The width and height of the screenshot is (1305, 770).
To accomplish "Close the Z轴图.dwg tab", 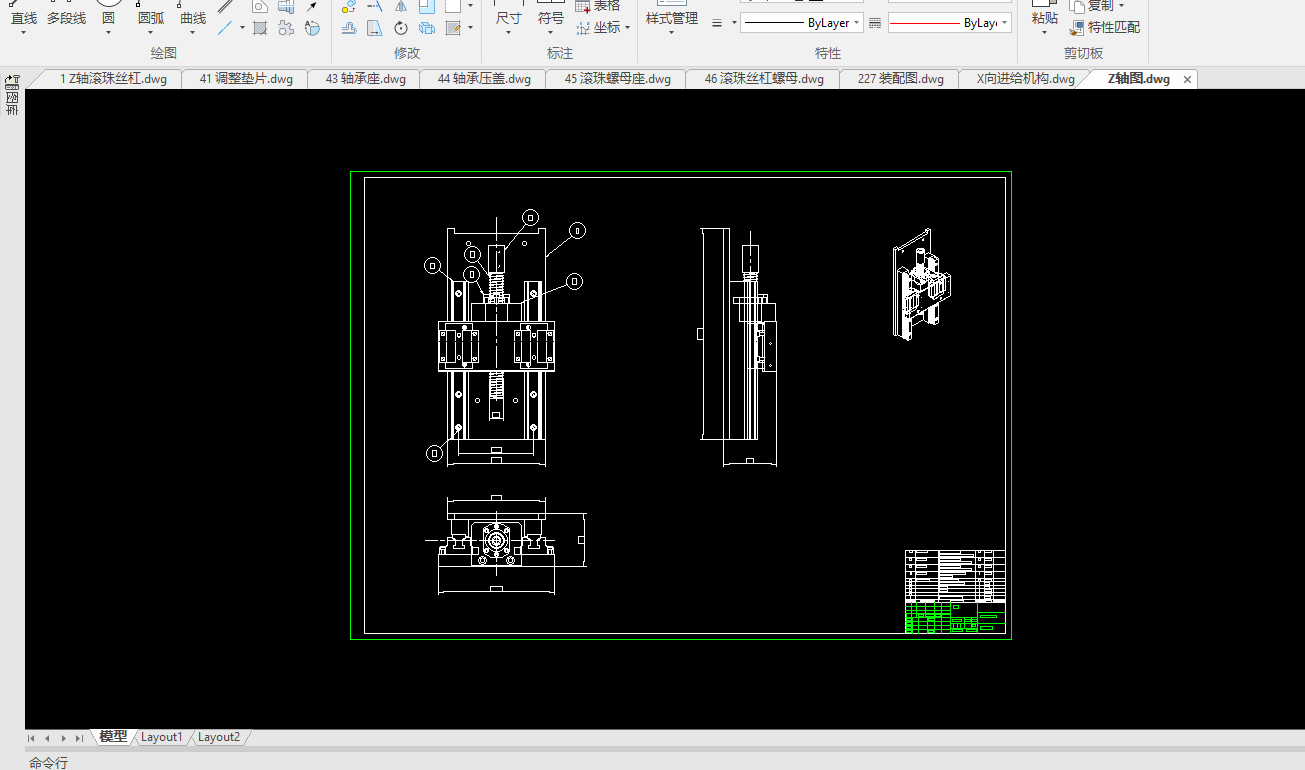I will click(1187, 79).
